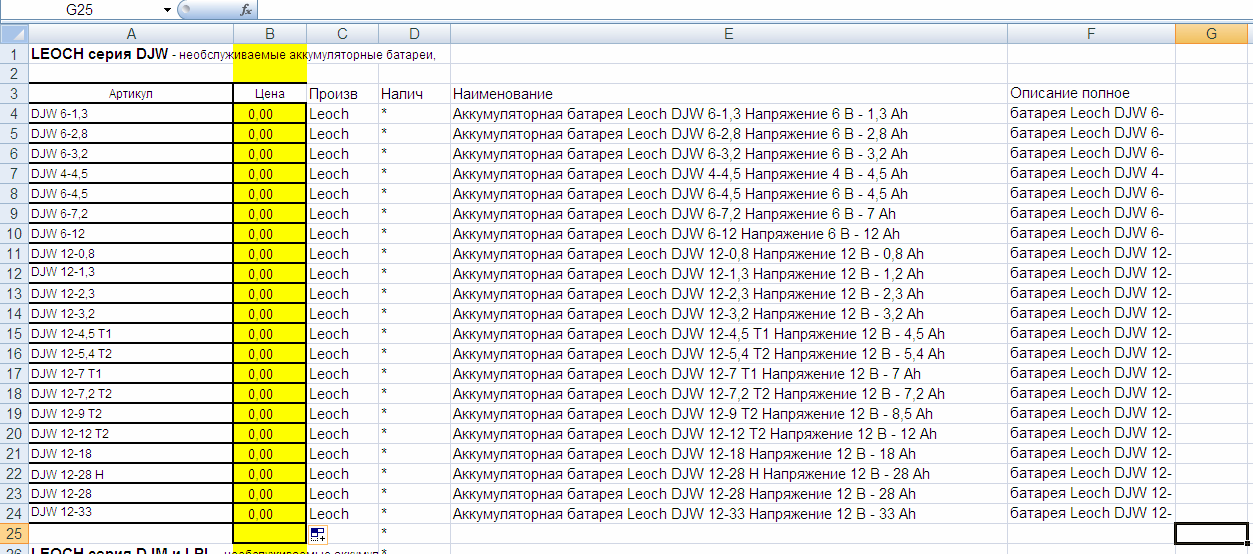Select column E header
This screenshot has height=554, width=1253.
point(729,34)
